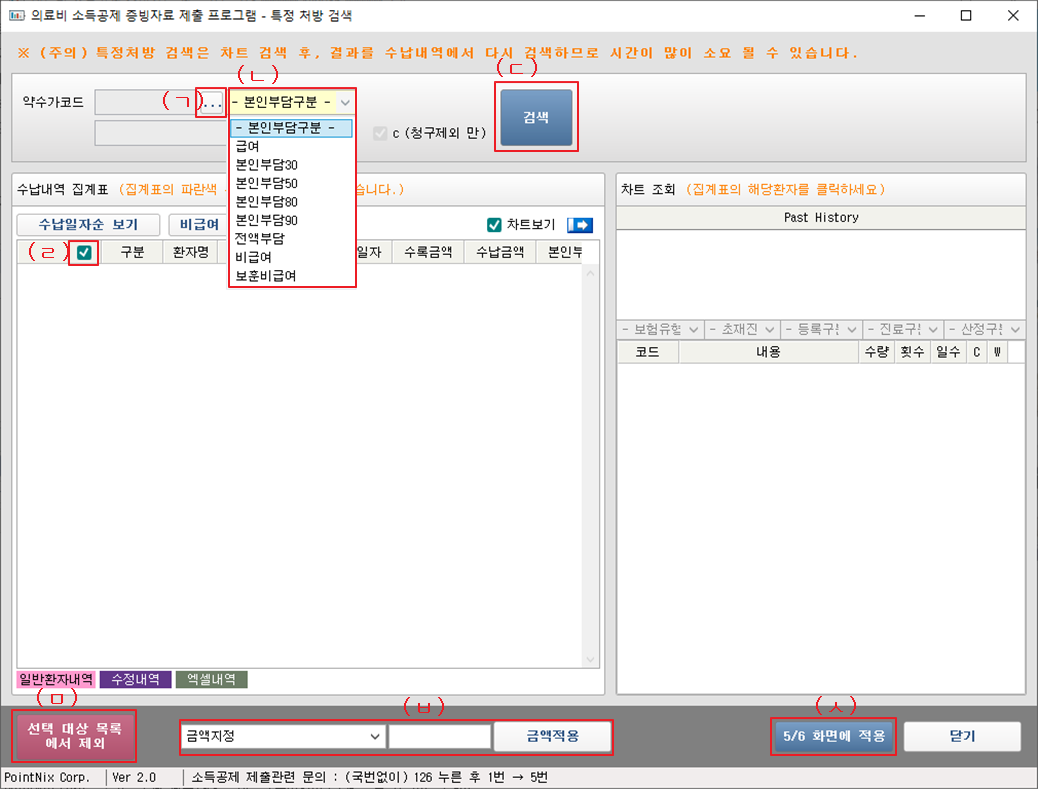Click the purple 수정내역 legend swatch
The width and height of the screenshot is (1038, 789).
click(x=134, y=679)
